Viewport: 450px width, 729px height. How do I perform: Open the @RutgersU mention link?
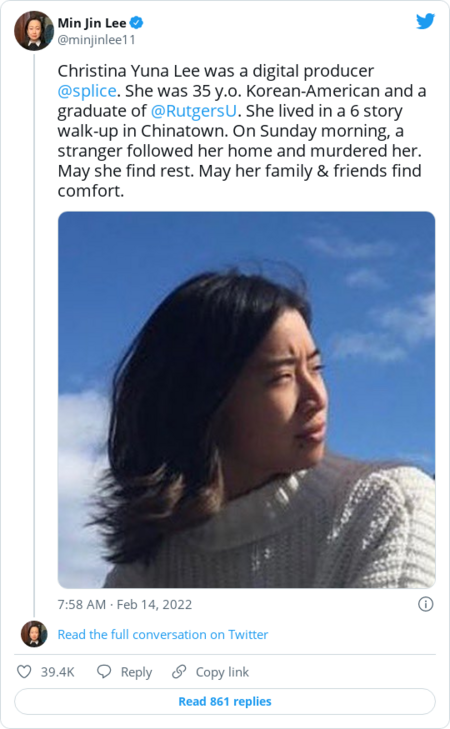[193, 111]
